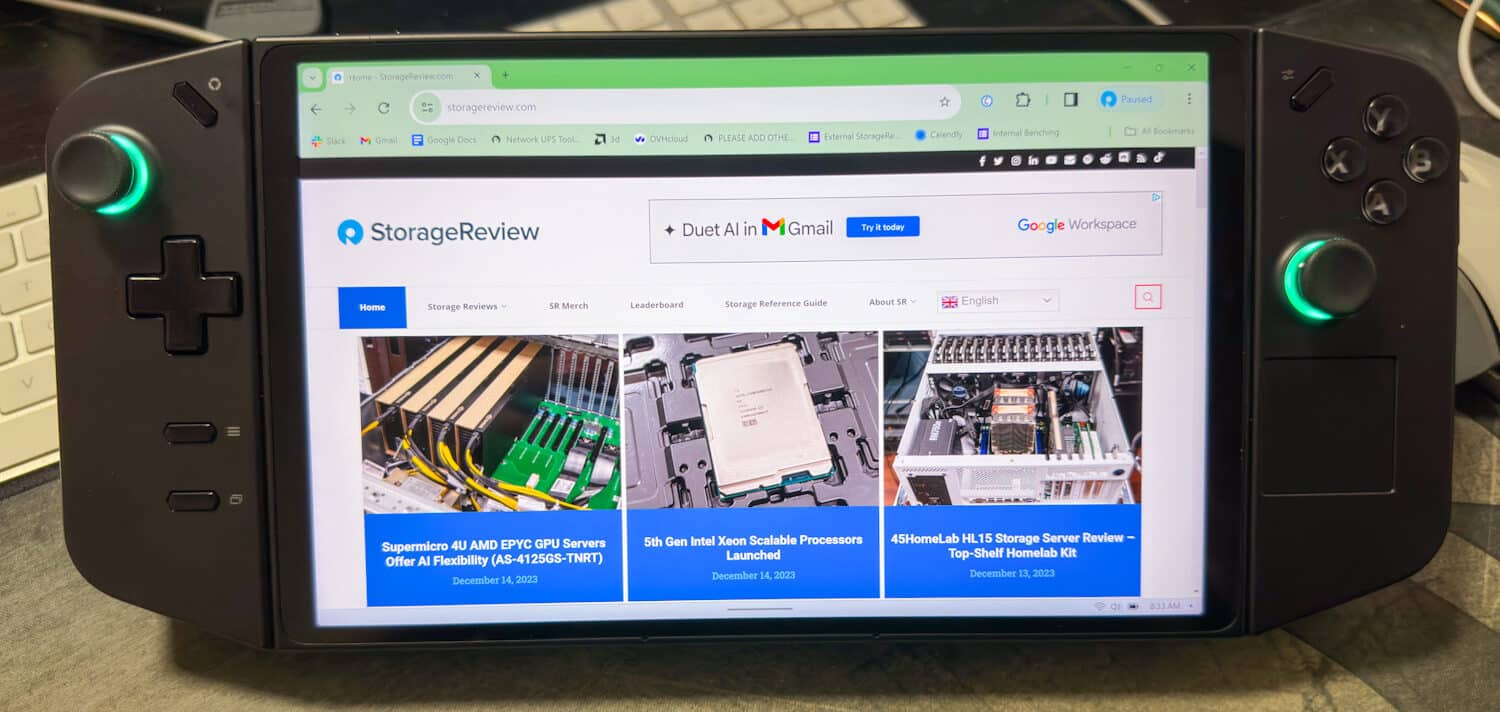Click the storagereview.com address bar
The width and height of the screenshot is (1500, 712).
click(x=685, y=105)
